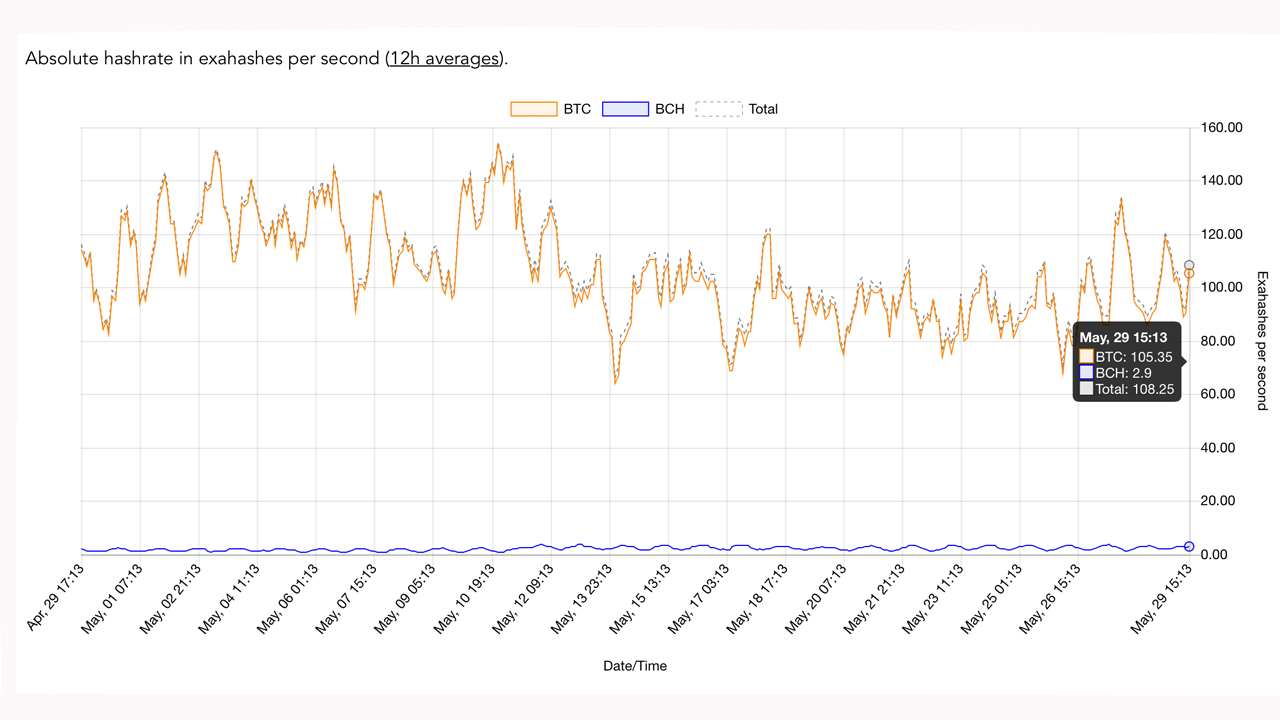Click the "May, 10 19:13" x-axis label
This screenshot has height=720, width=1280.
click(465, 599)
